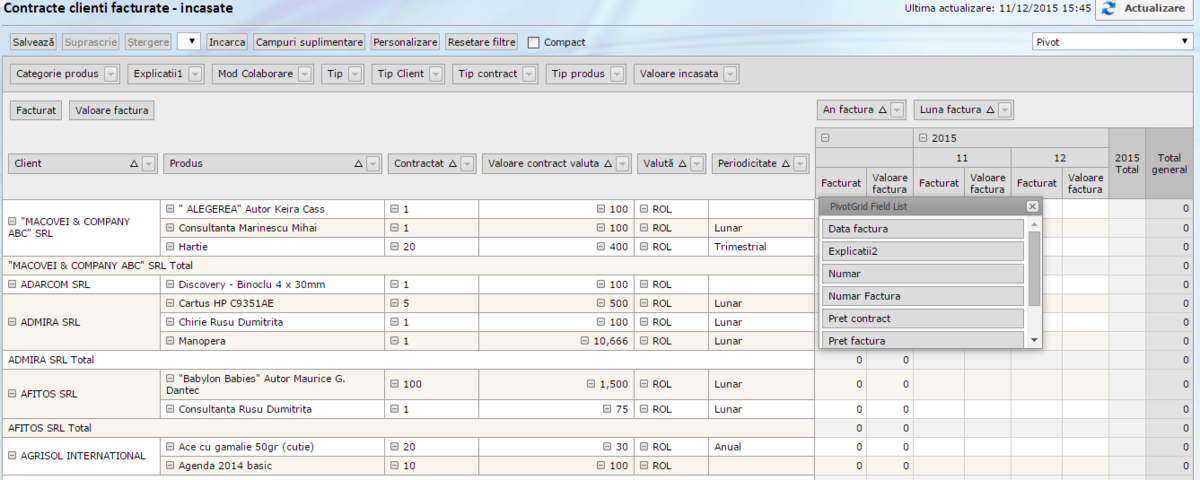Click the Resetare filtre button
The width and height of the screenshot is (1200, 480).
pos(482,43)
